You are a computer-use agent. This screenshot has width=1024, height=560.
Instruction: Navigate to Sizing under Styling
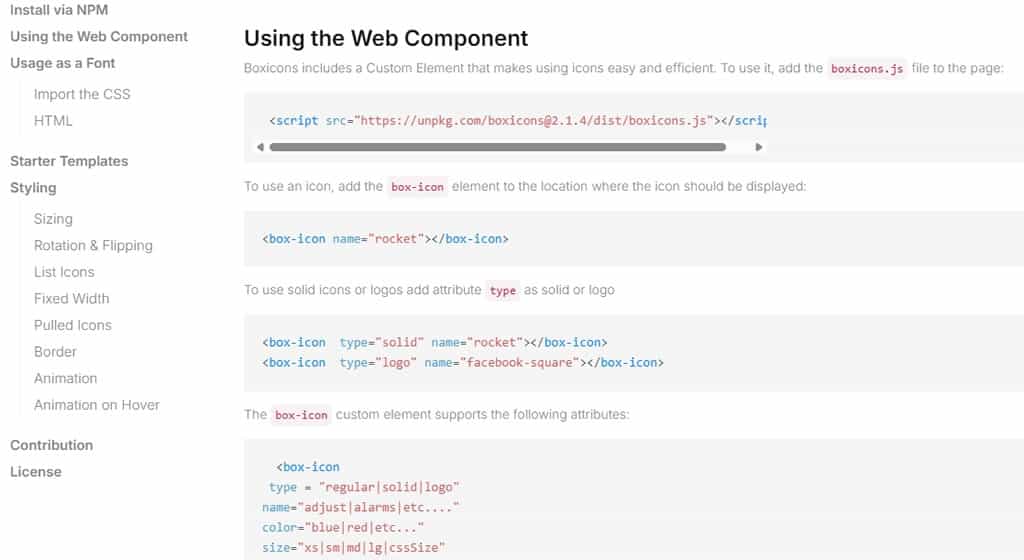coord(53,219)
